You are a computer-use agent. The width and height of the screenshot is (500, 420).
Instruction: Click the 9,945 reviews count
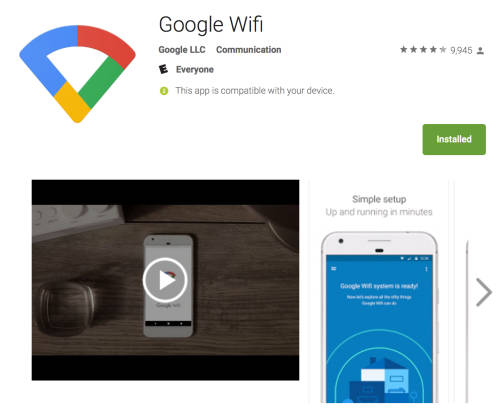[461, 50]
